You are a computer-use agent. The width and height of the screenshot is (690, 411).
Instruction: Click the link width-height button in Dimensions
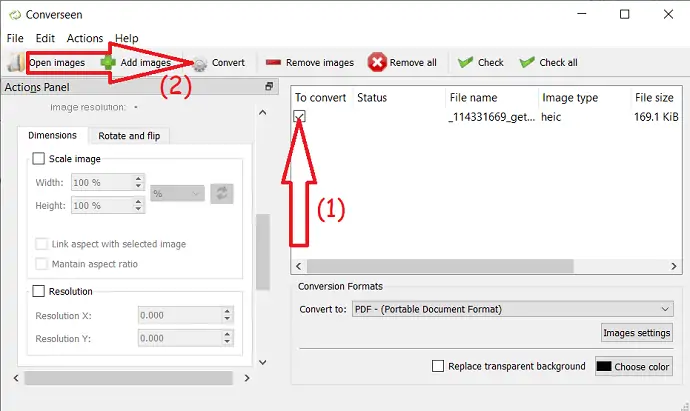point(222,193)
